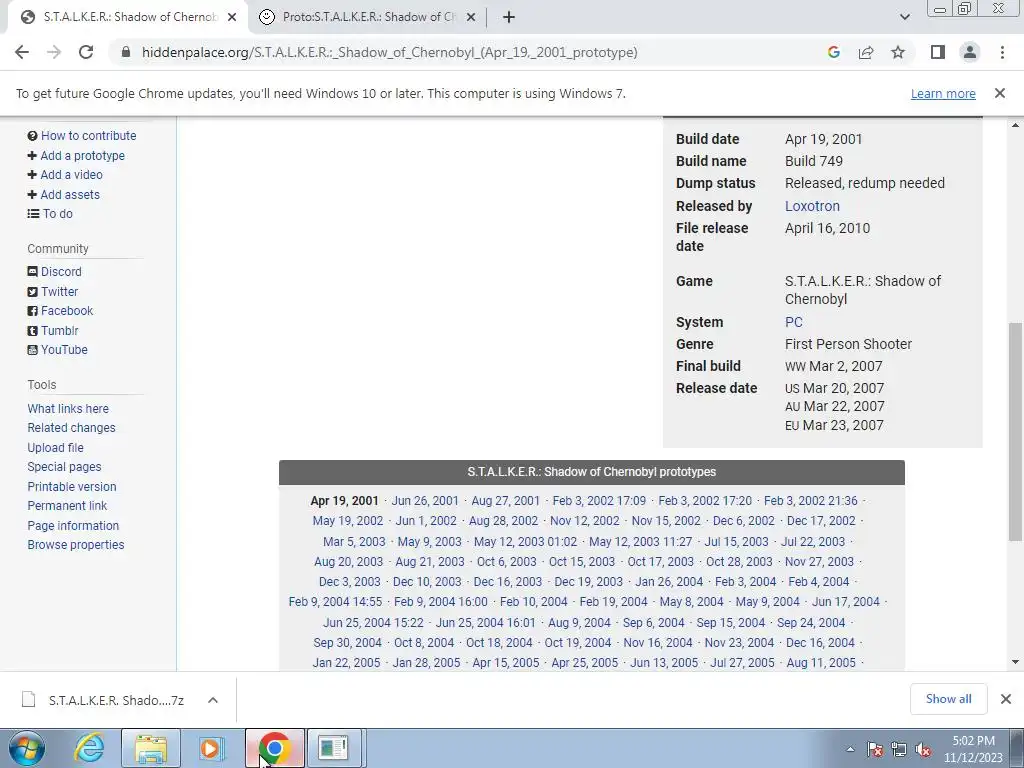Open What links here tool
Screen dimensions: 1024x768
coord(68,409)
